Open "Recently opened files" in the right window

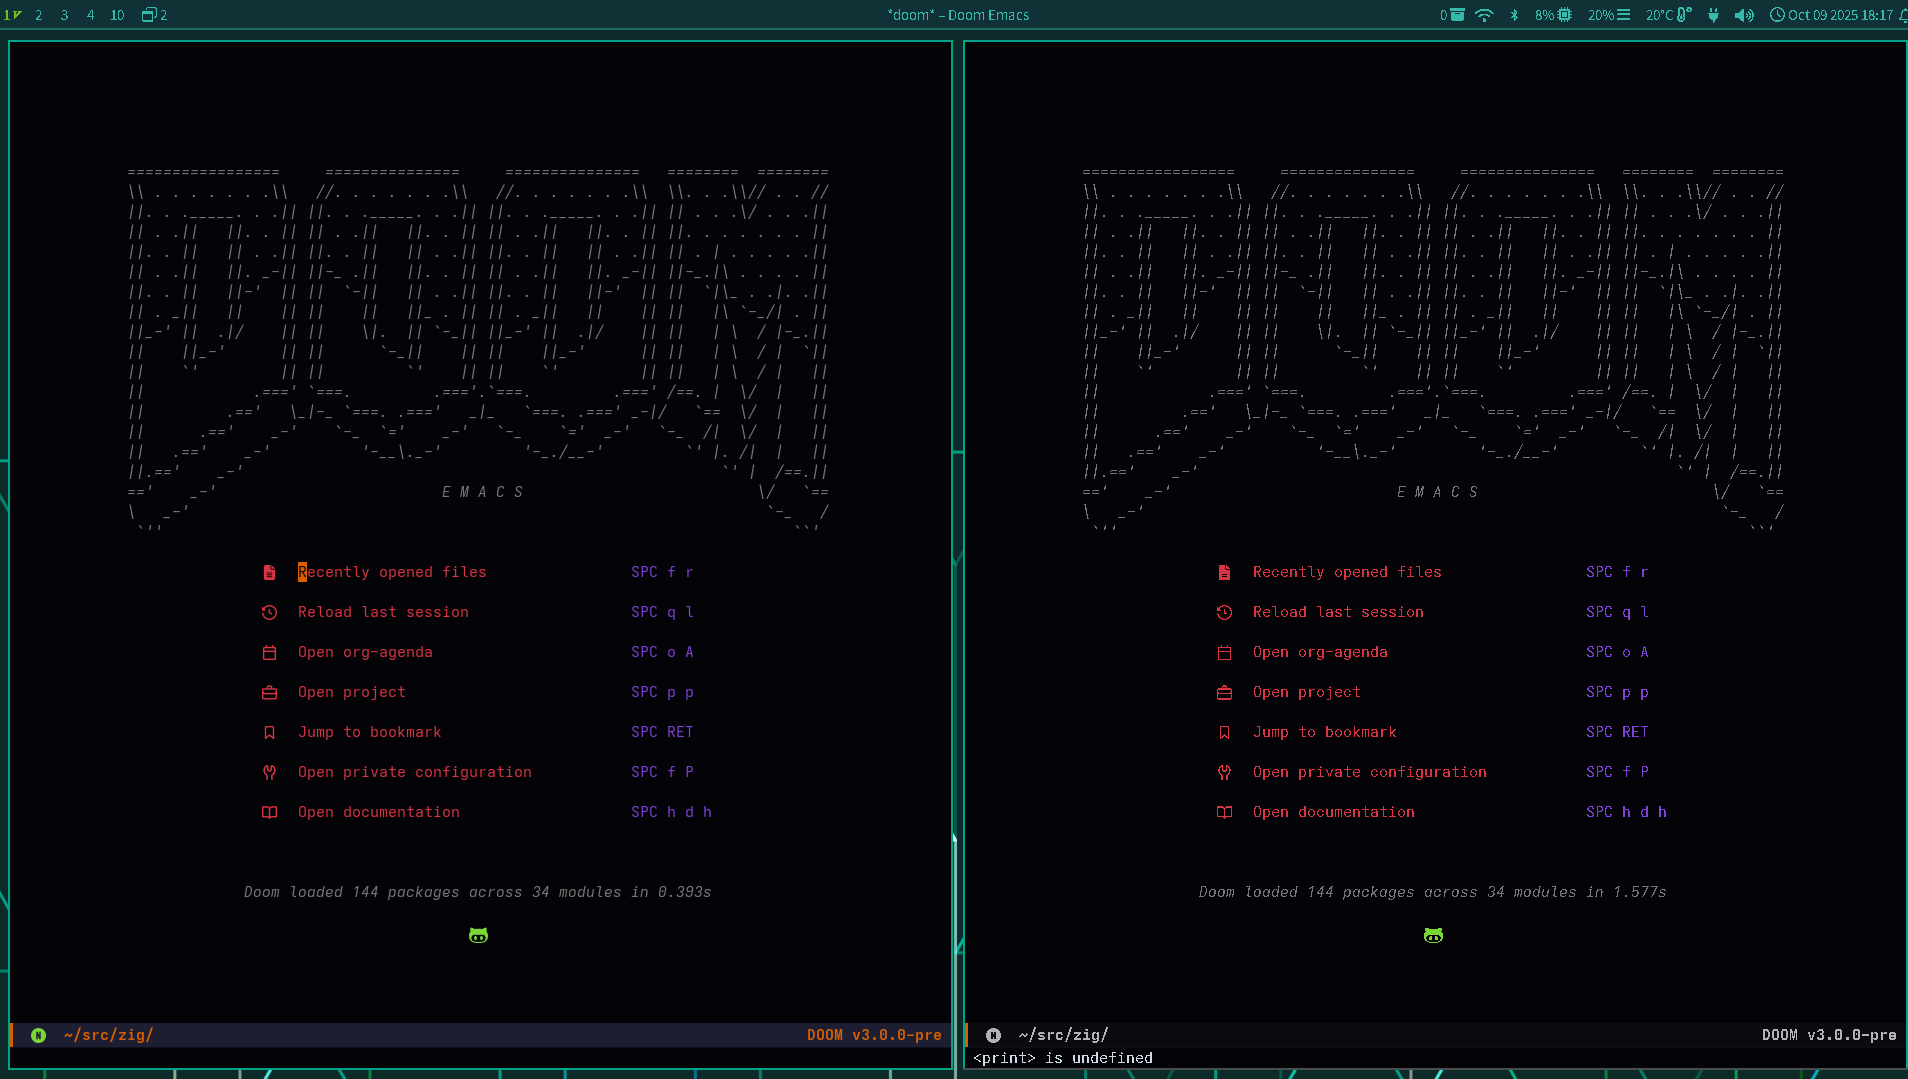click(x=1346, y=572)
